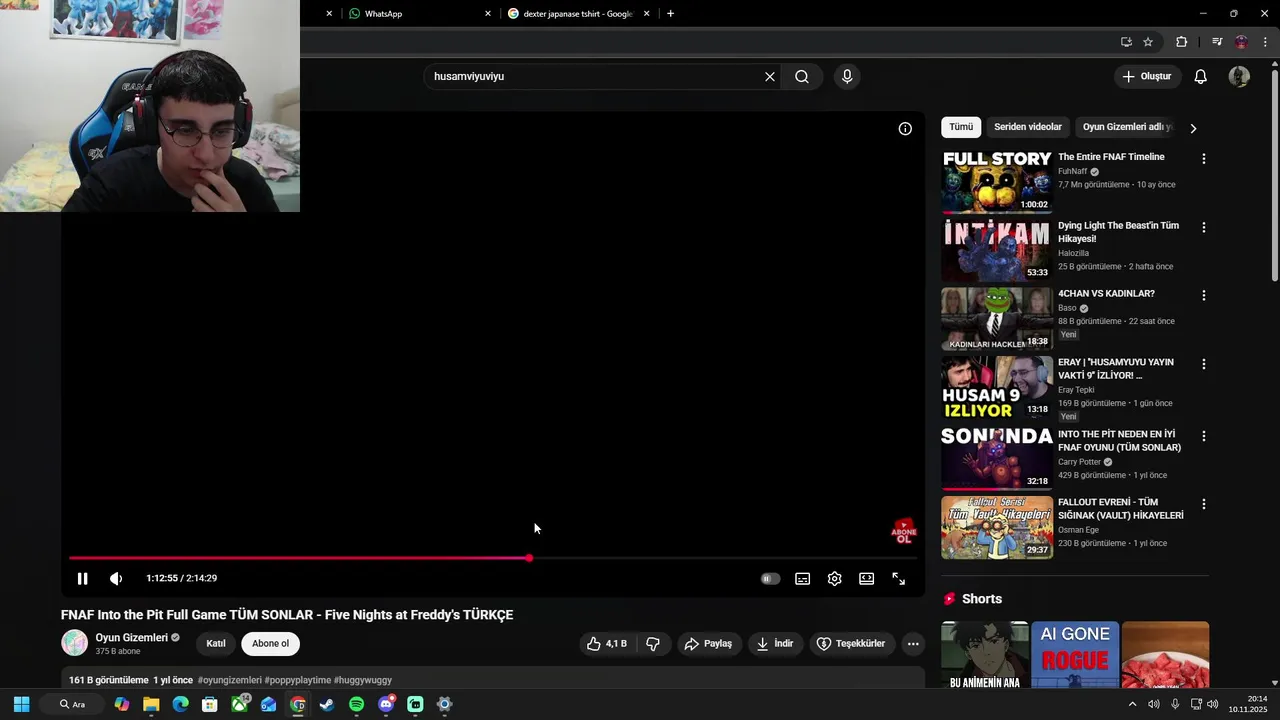Open the AI GONE ROGUE short
Viewport: 1280px width, 720px height.
point(1075,655)
